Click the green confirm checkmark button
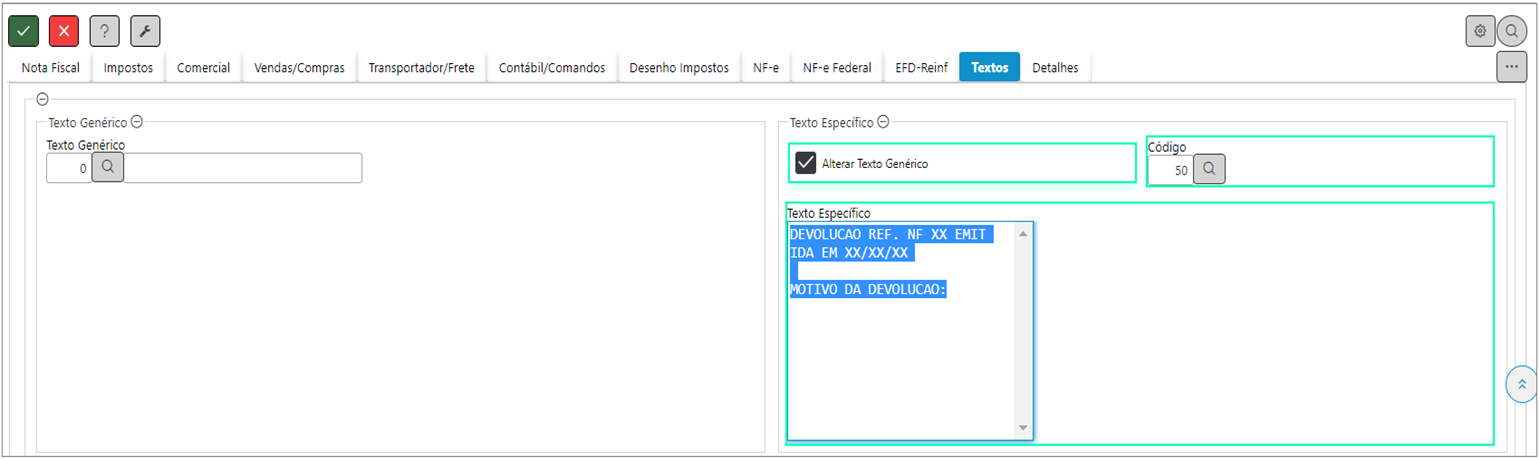Screen dimensions: 1540x459 [23, 31]
